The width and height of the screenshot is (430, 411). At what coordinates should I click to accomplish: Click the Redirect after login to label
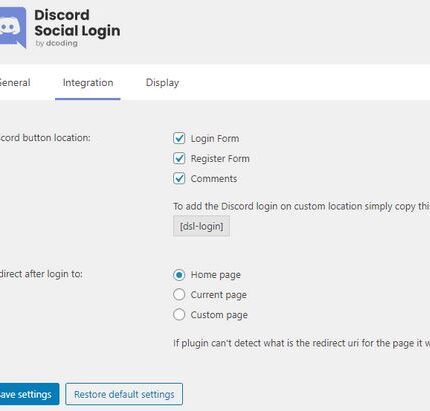tap(41, 274)
